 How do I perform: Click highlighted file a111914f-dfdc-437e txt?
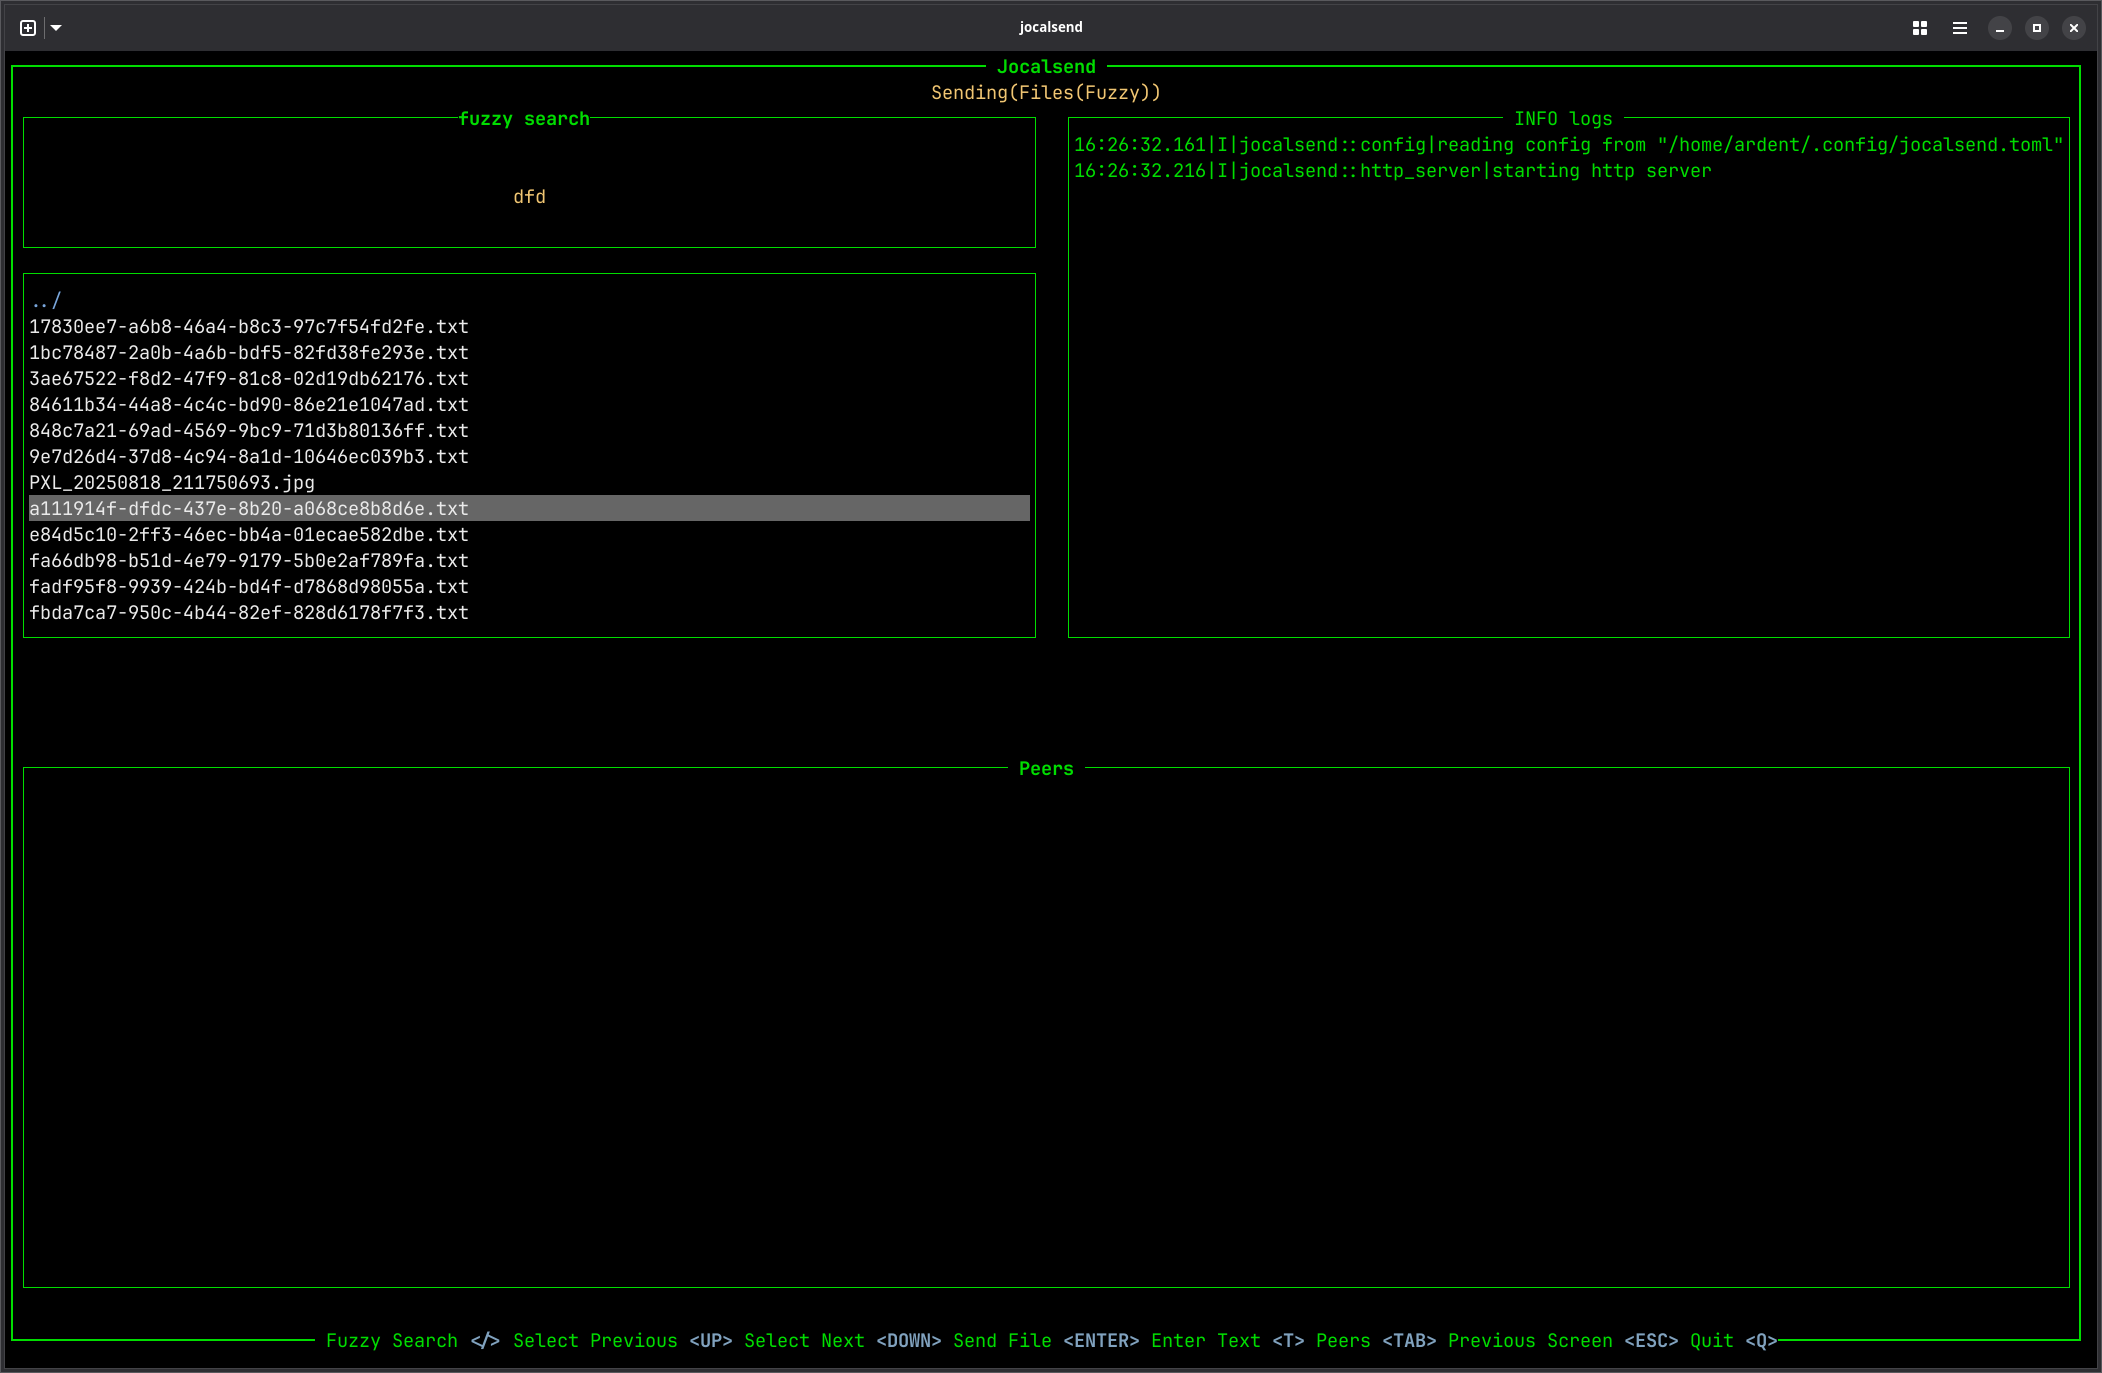point(249,509)
